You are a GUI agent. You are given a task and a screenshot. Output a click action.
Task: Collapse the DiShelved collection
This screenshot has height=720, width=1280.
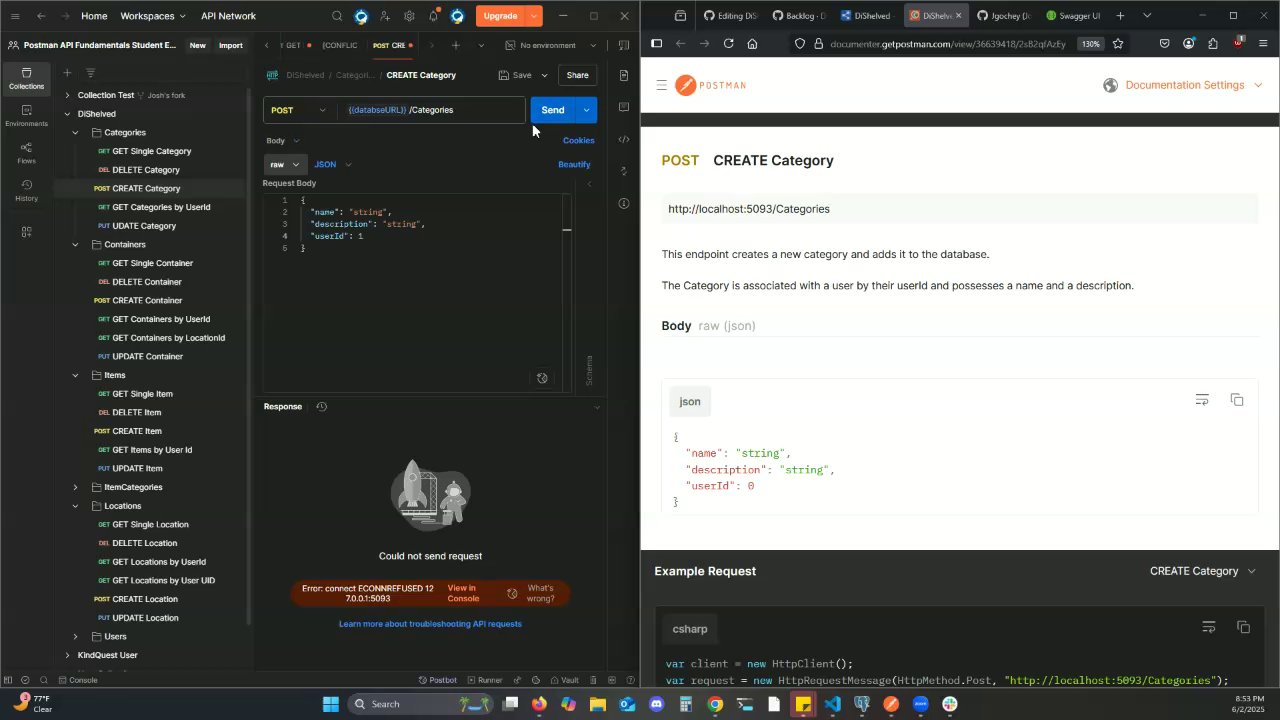(67, 114)
